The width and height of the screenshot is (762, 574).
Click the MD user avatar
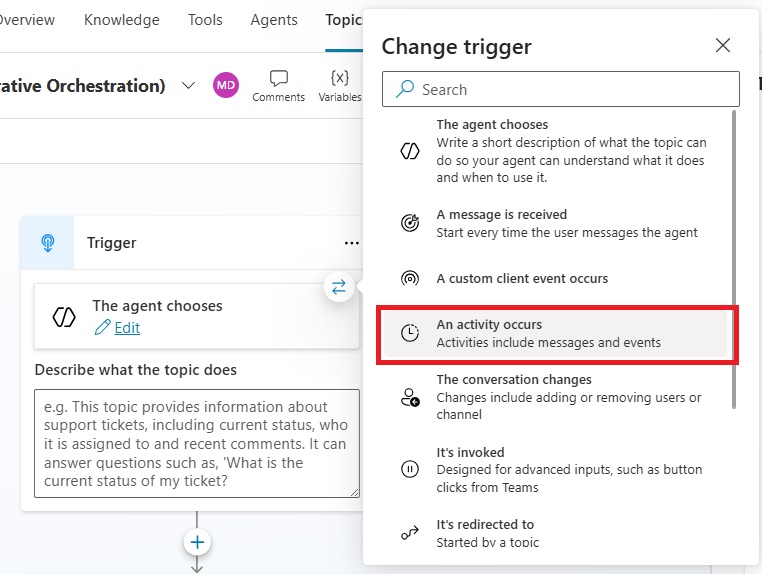(225, 85)
